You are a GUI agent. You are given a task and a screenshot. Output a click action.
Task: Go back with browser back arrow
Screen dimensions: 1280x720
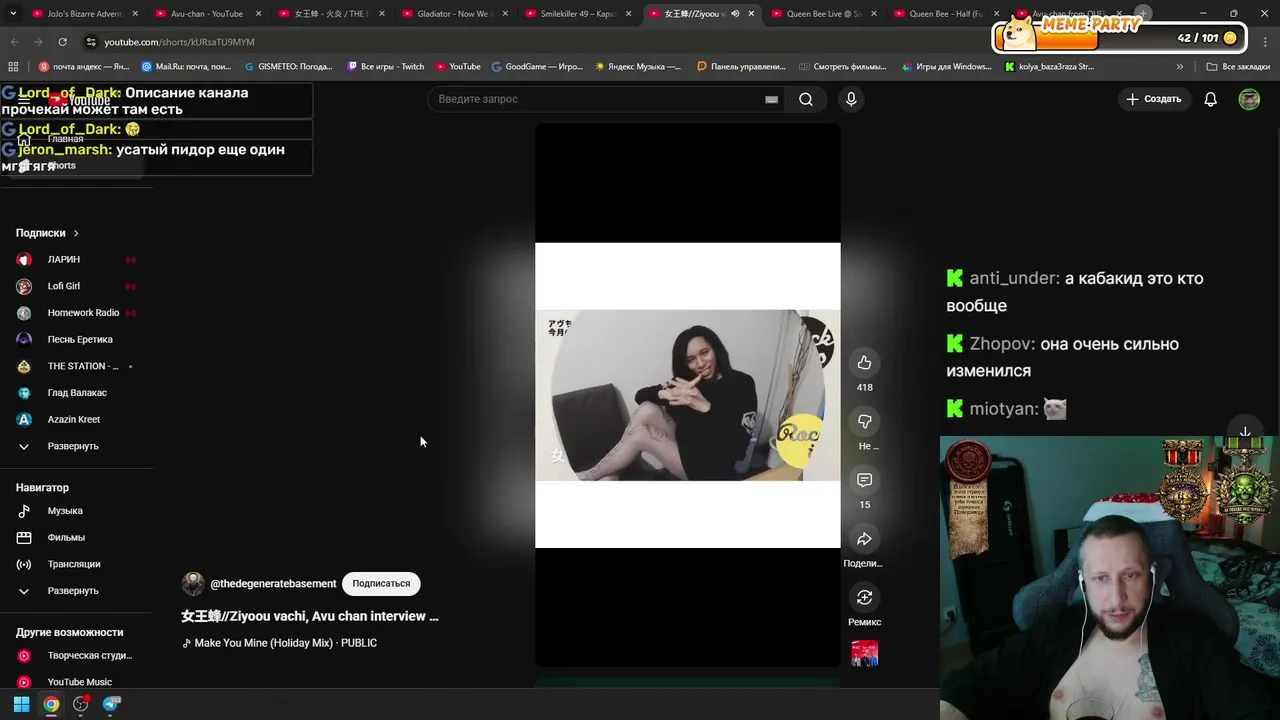coord(14,42)
